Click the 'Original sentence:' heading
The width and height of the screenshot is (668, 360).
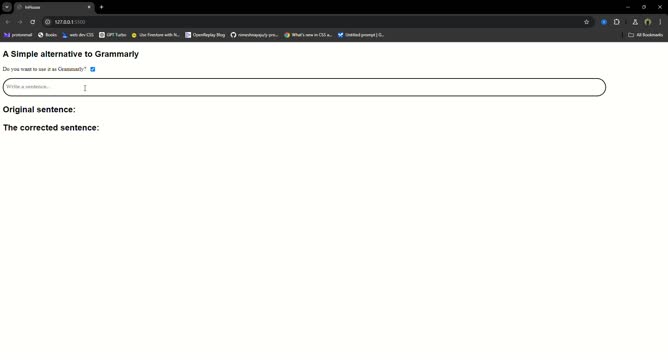pos(39,109)
